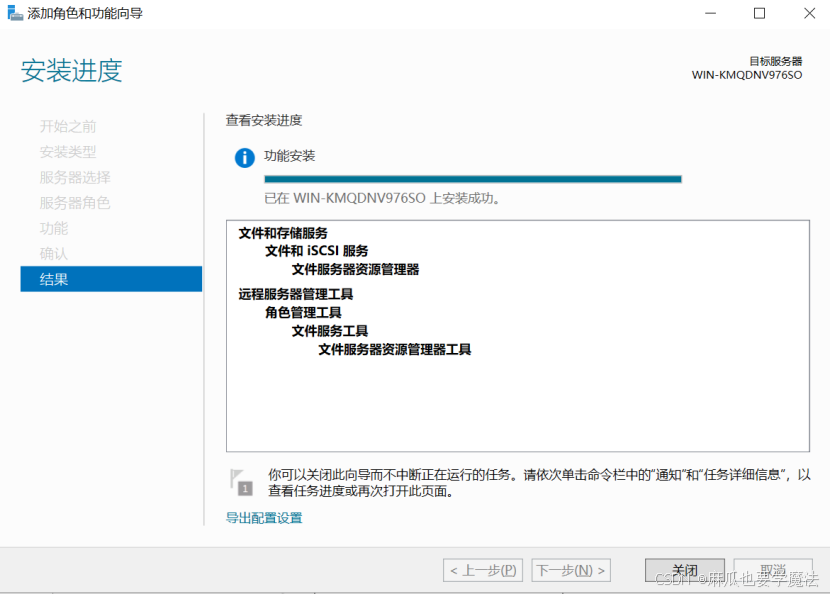Select the 确认 step in the sidebar
Image resolution: width=831 pixels, height=595 pixels.
point(54,253)
